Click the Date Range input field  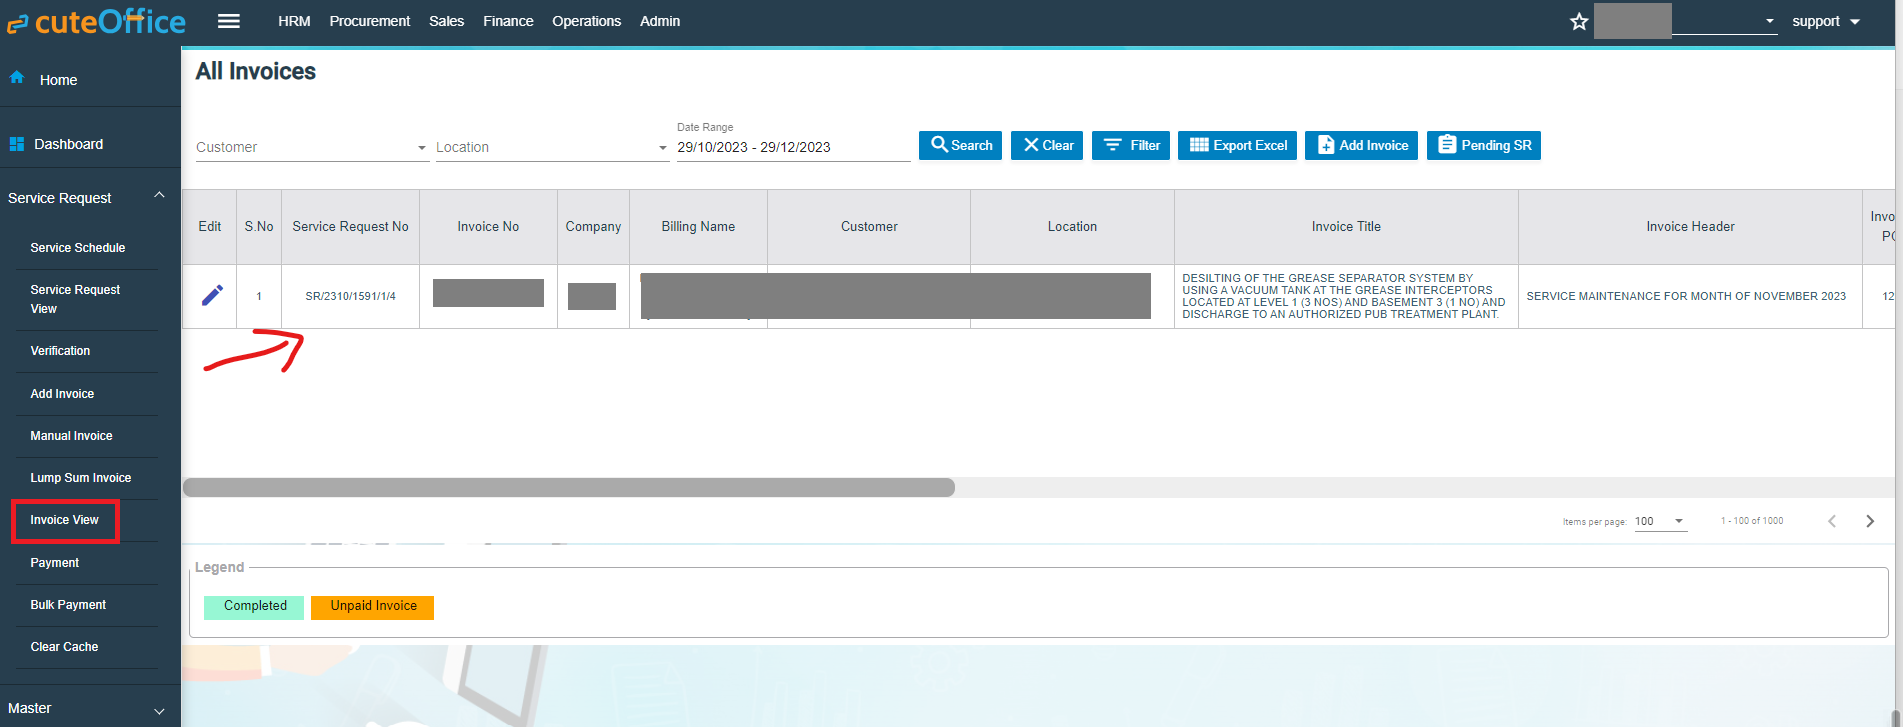coord(792,147)
